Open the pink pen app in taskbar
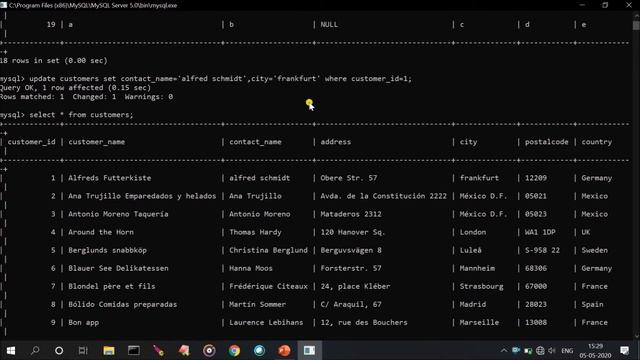The width and height of the screenshot is (640, 360). point(158,350)
